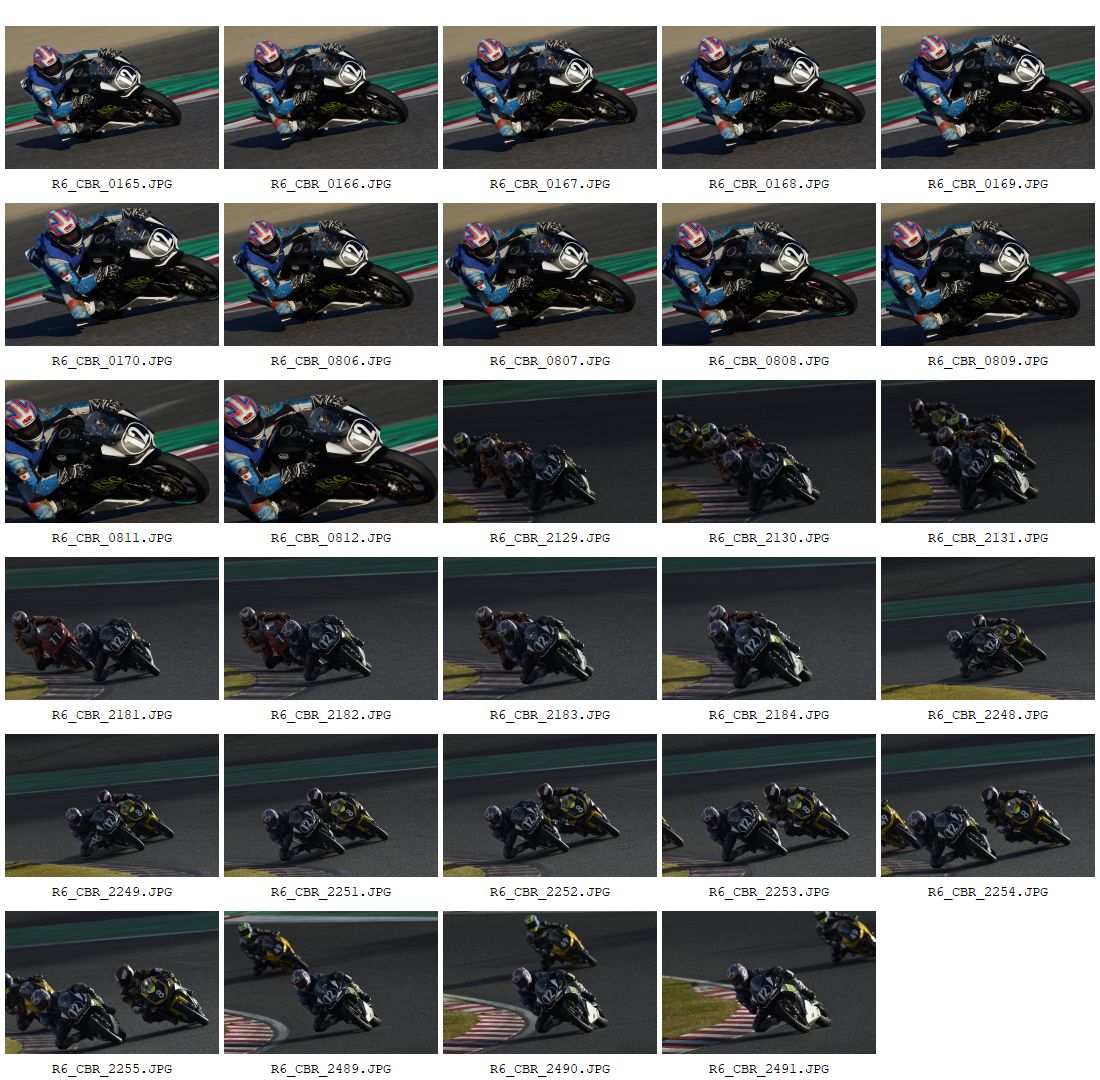1100x1080 pixels.
Task: Select the R6_CBR_0166.JPG photo
Action: (330, 98)
